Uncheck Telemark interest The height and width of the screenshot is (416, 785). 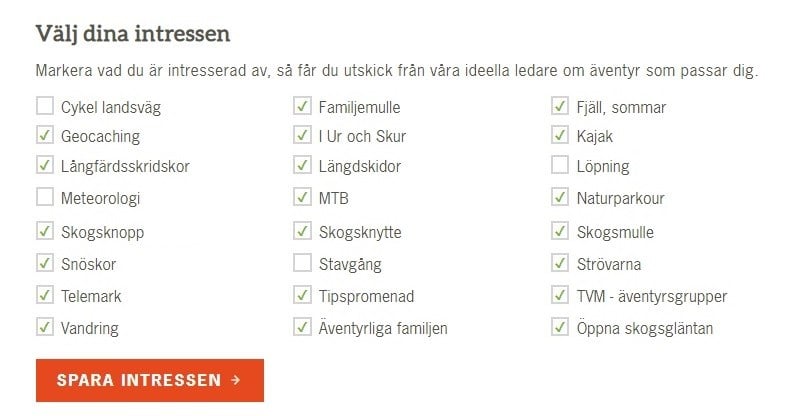[x=45, y=295]
